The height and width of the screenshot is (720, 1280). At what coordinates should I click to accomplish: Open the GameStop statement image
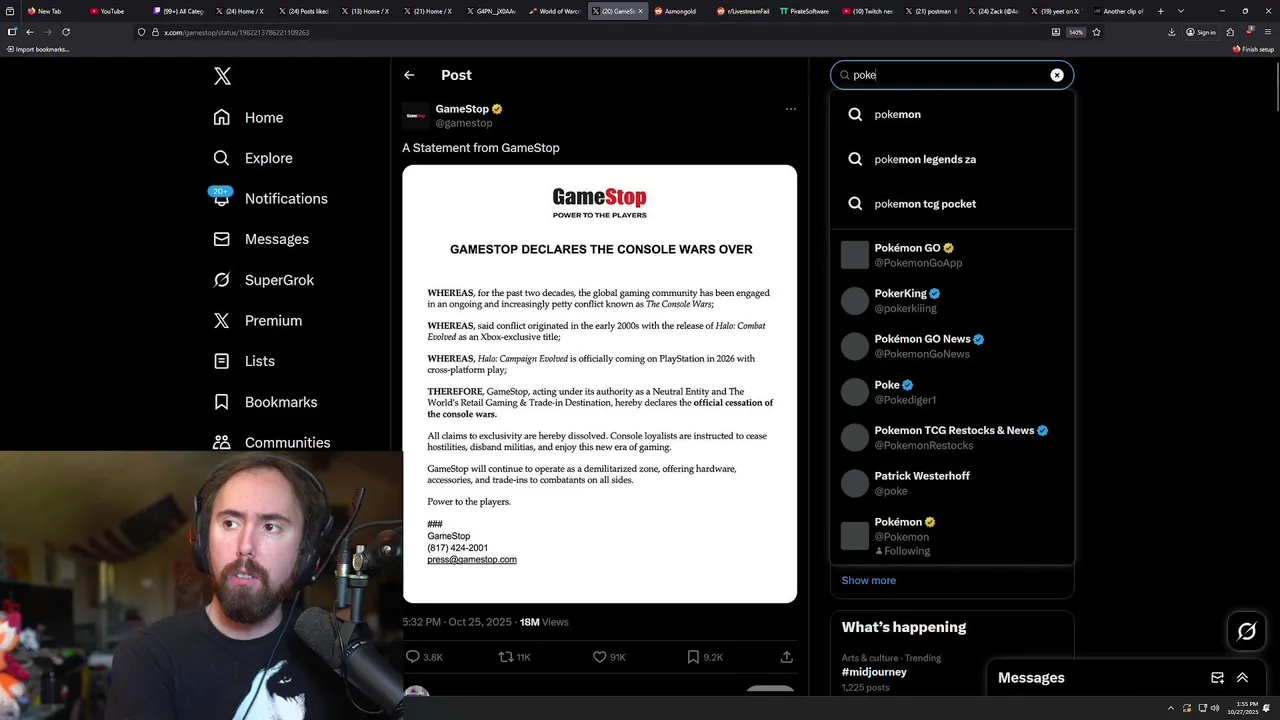(x=600, y=384)
